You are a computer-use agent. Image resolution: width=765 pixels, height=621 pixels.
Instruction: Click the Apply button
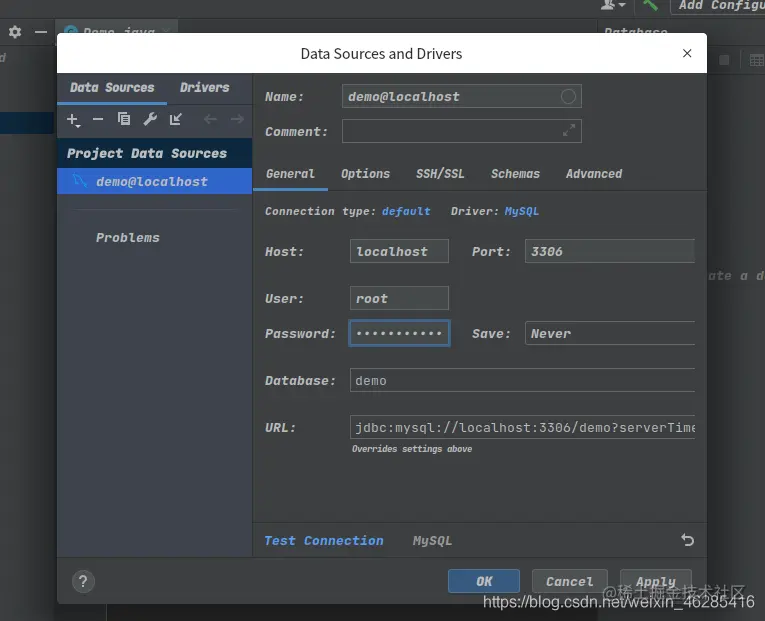click(x=656, y=581)
